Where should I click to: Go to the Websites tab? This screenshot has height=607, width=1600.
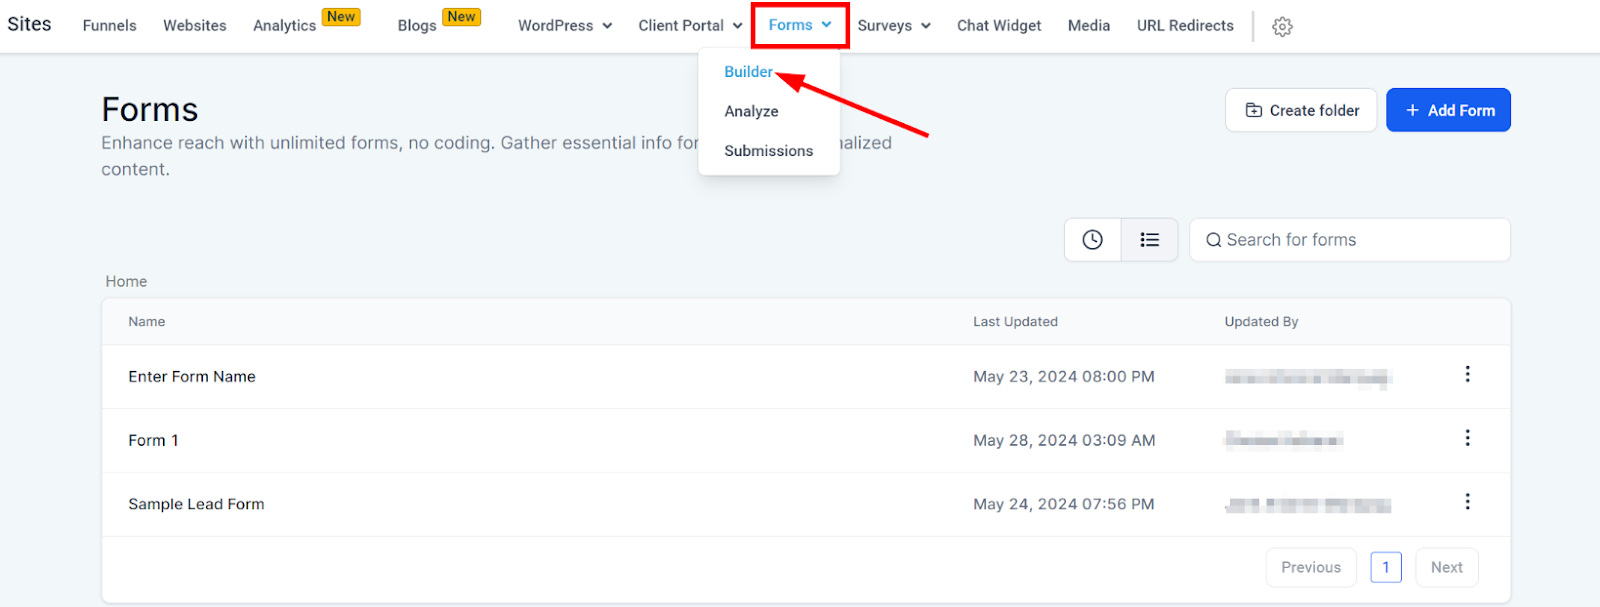(x=195, y=26)
